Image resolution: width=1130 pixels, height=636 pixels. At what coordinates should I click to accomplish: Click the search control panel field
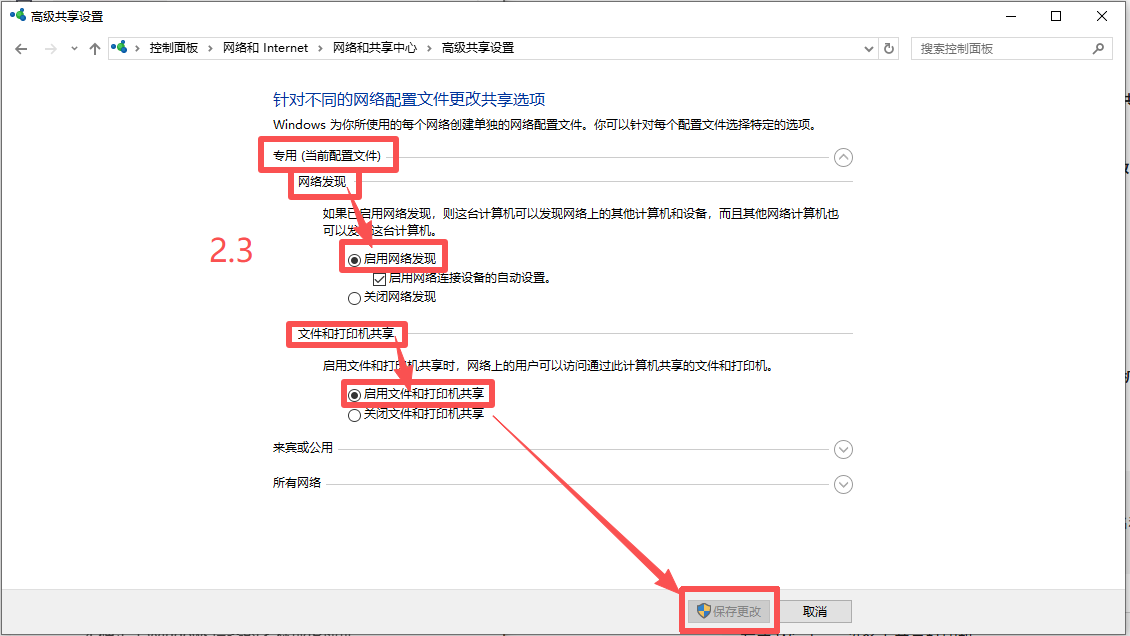coord(1012,48)
